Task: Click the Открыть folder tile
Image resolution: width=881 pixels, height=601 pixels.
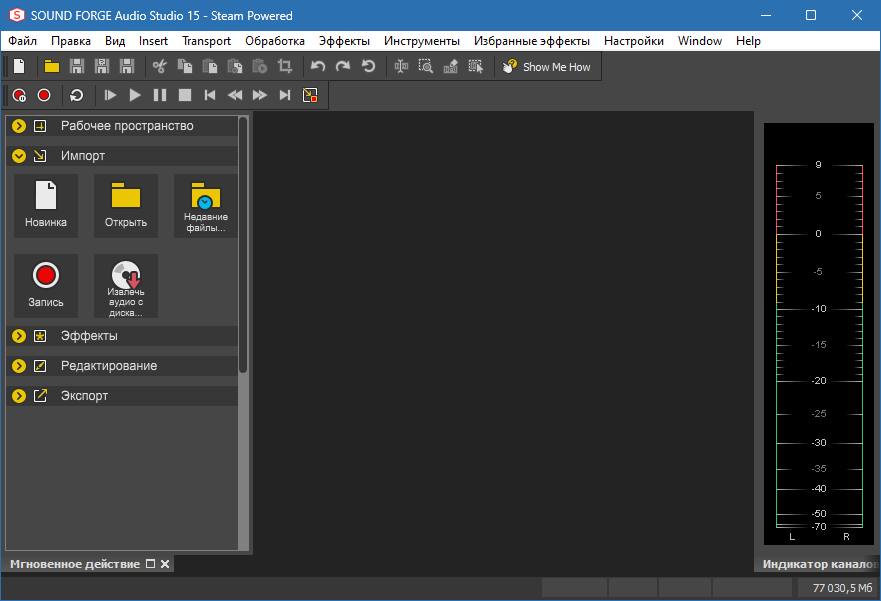Action: (126, 206)
